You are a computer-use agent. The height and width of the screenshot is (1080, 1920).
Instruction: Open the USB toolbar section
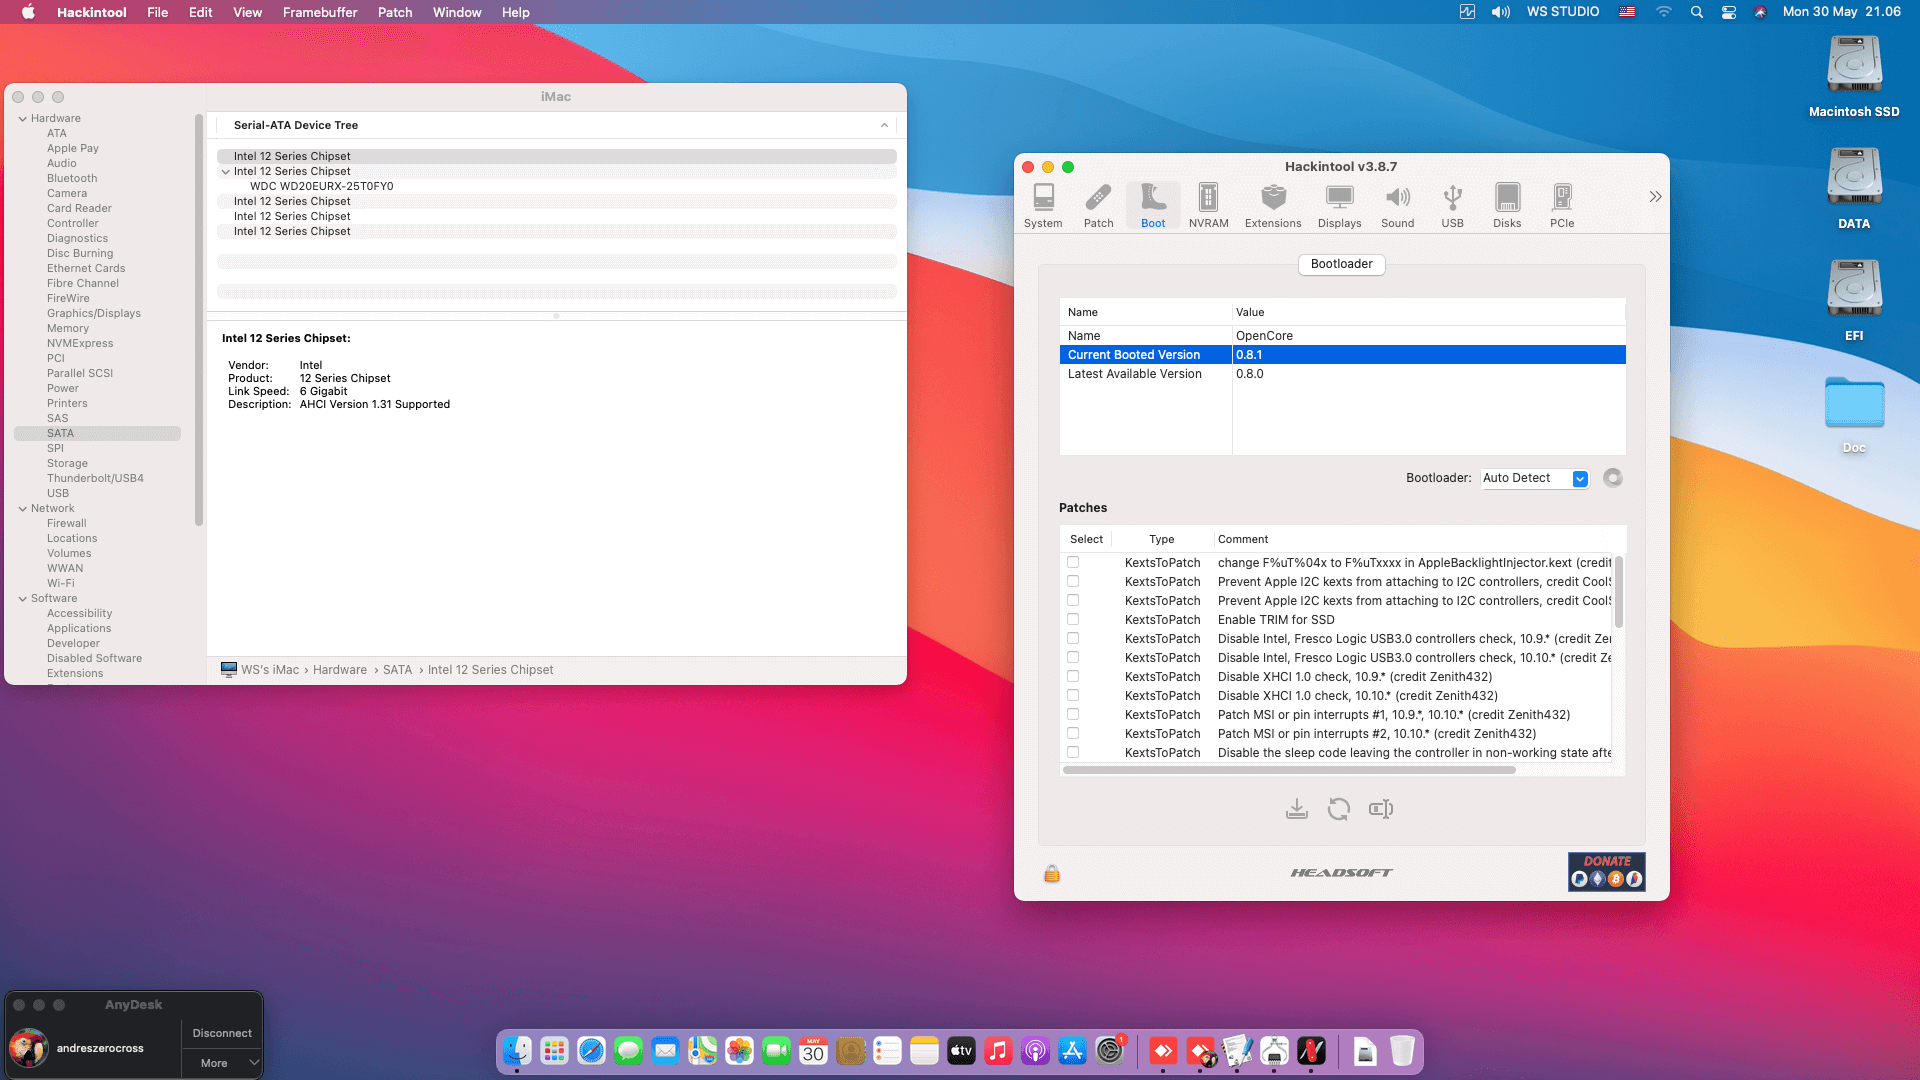tap(1452, 205)
